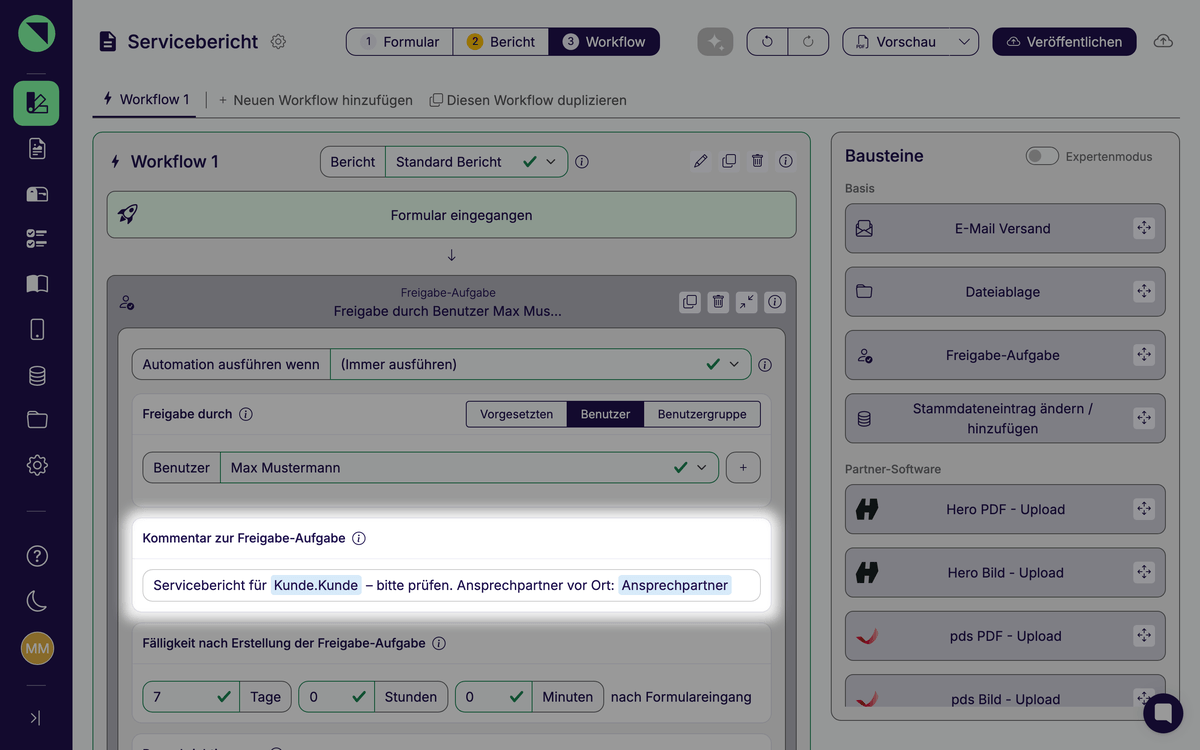The width and height of the screenshot is (1200, 750).
Task: Delete Workflow 1 with trash icon
Action: point(758,161)
